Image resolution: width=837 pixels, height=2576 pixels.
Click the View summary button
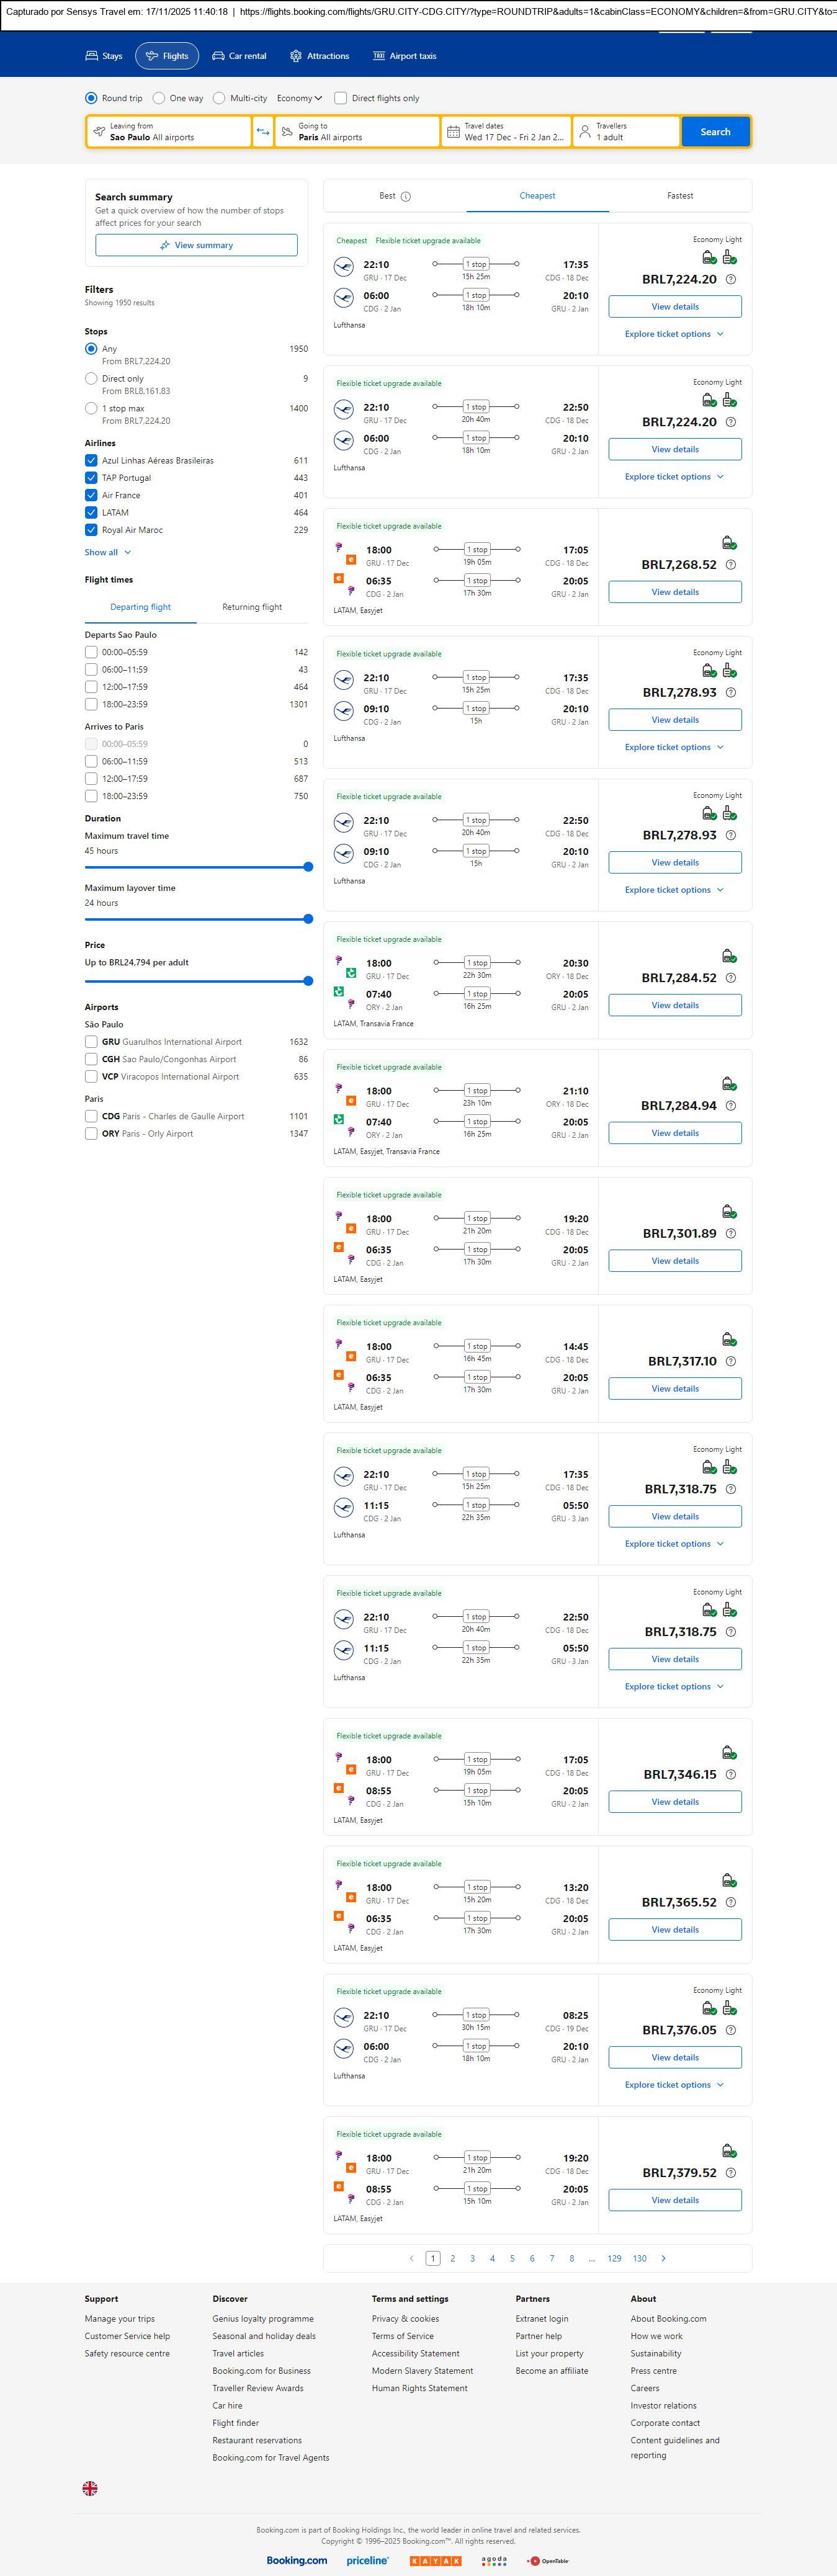point(196,245)
